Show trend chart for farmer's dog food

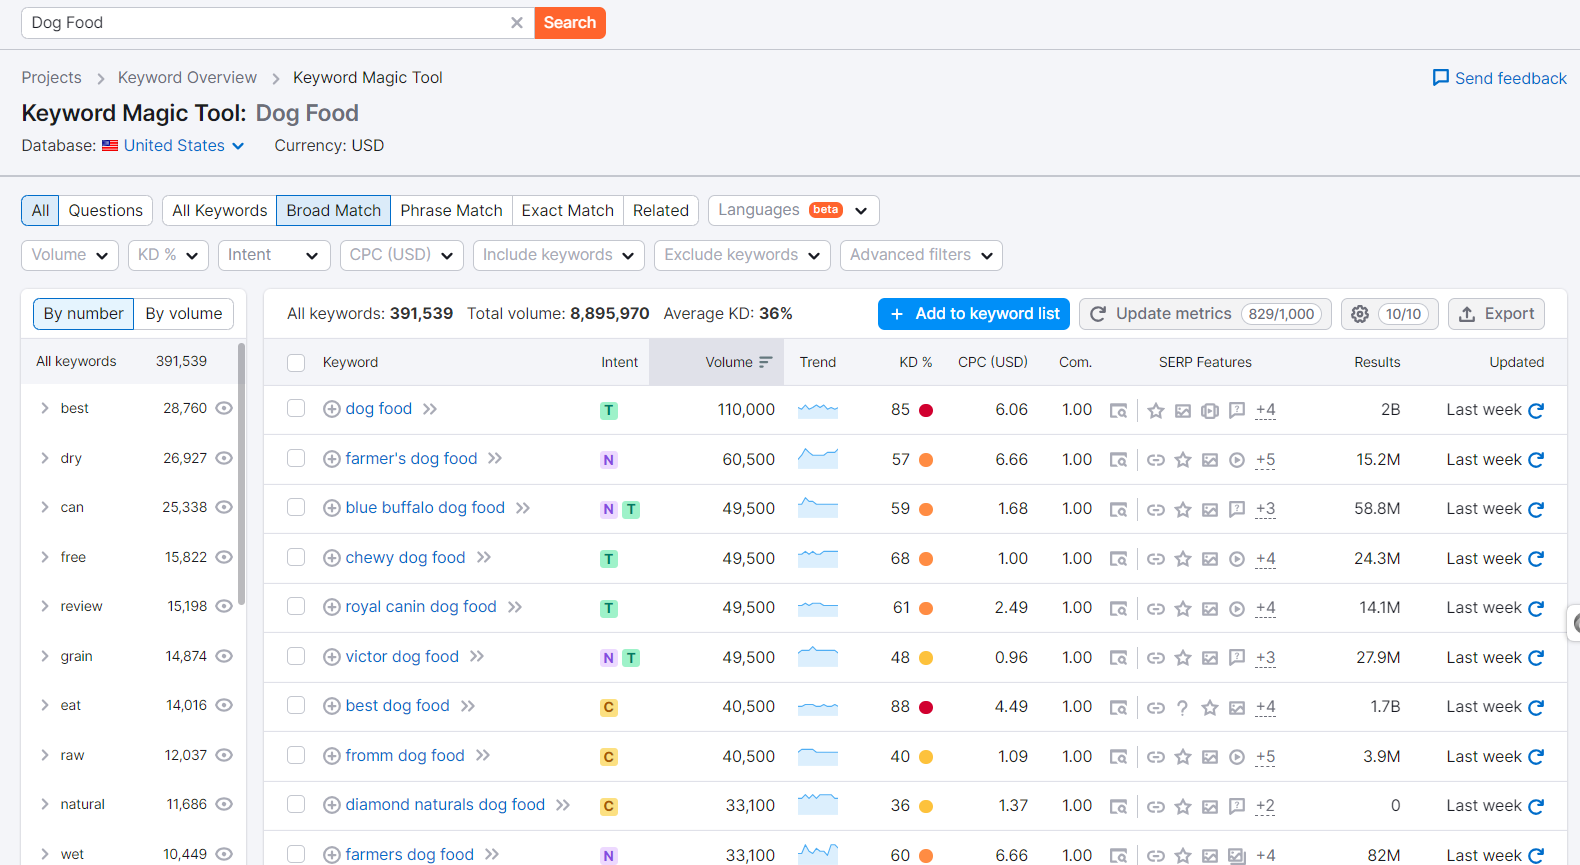coord(818,459)
